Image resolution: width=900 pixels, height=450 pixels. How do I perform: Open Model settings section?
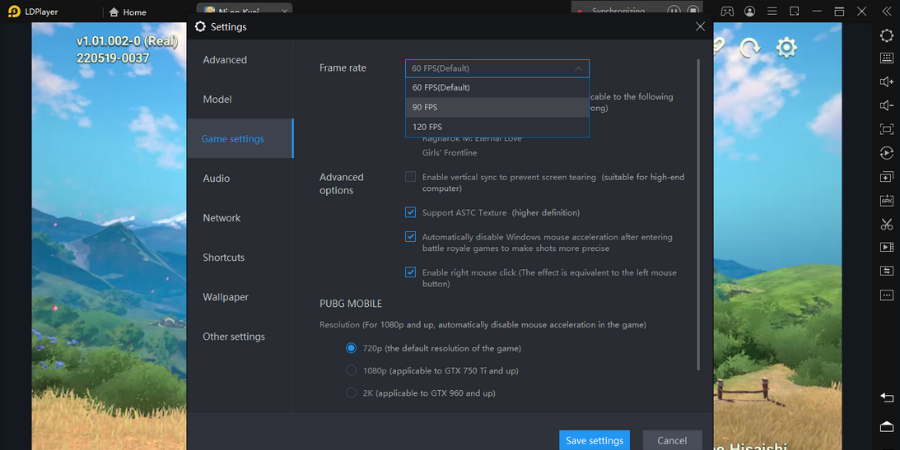click(240, 99)
